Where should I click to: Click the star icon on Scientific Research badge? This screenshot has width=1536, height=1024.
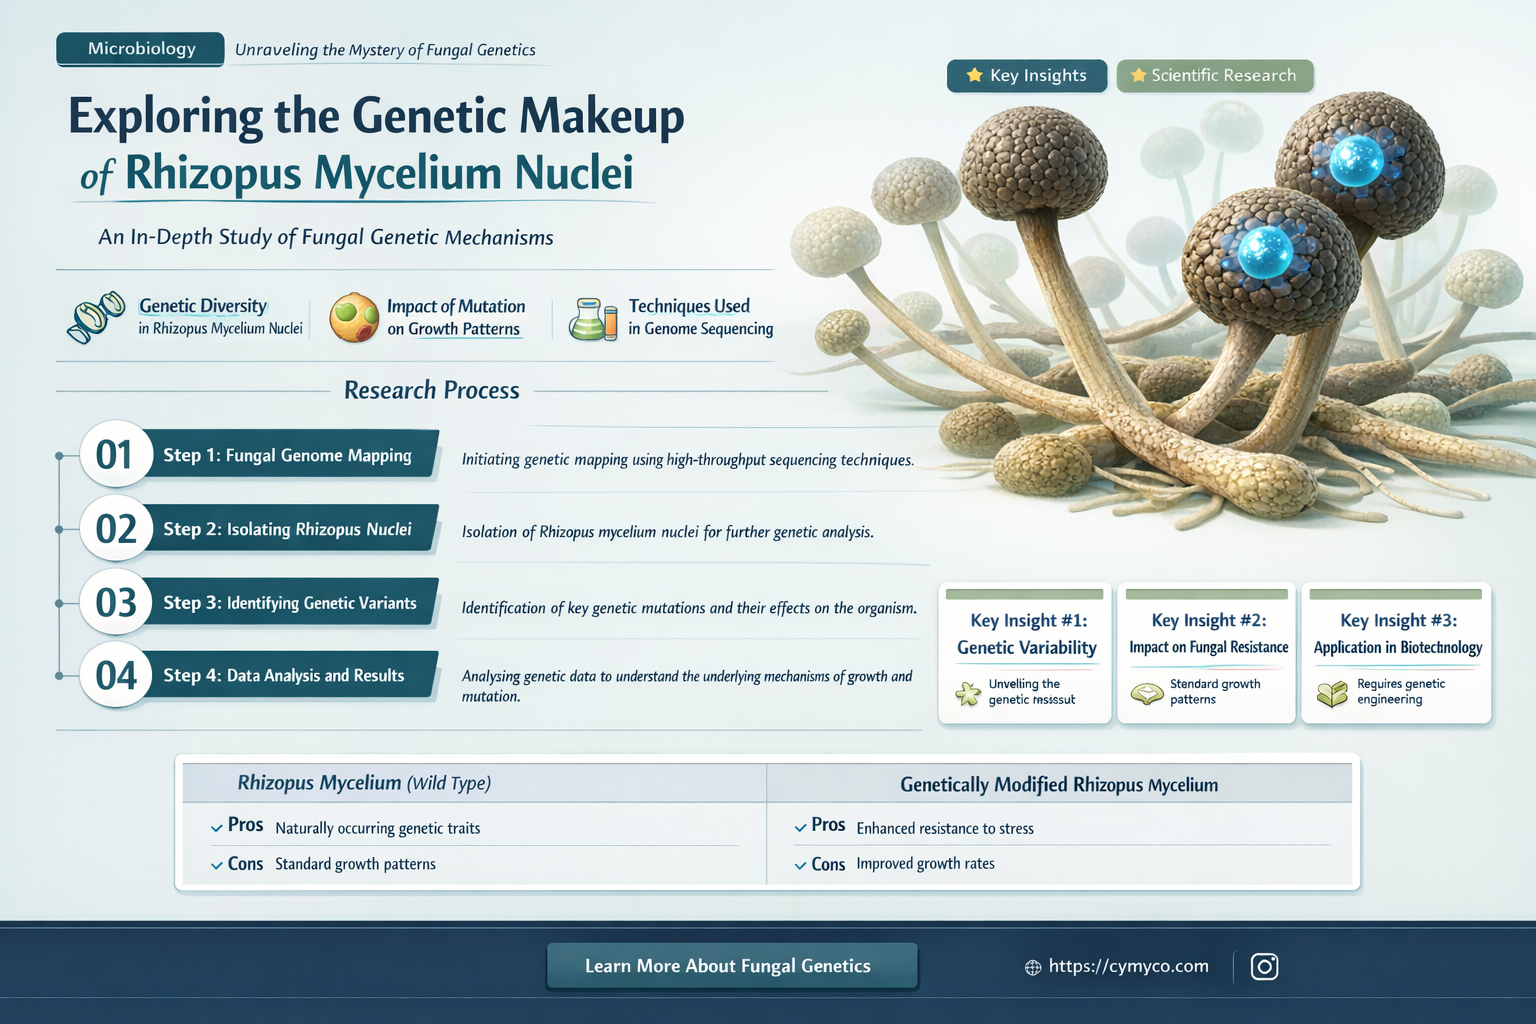point(1139,75)
